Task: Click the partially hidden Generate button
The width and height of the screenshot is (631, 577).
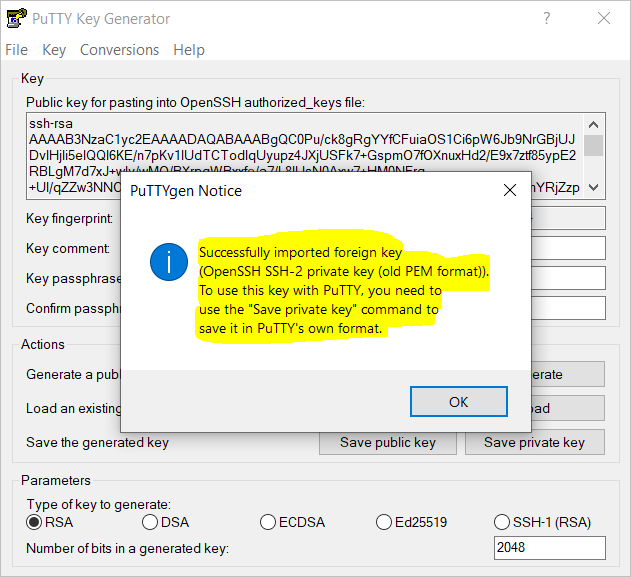Action: (x=568, y=374)
